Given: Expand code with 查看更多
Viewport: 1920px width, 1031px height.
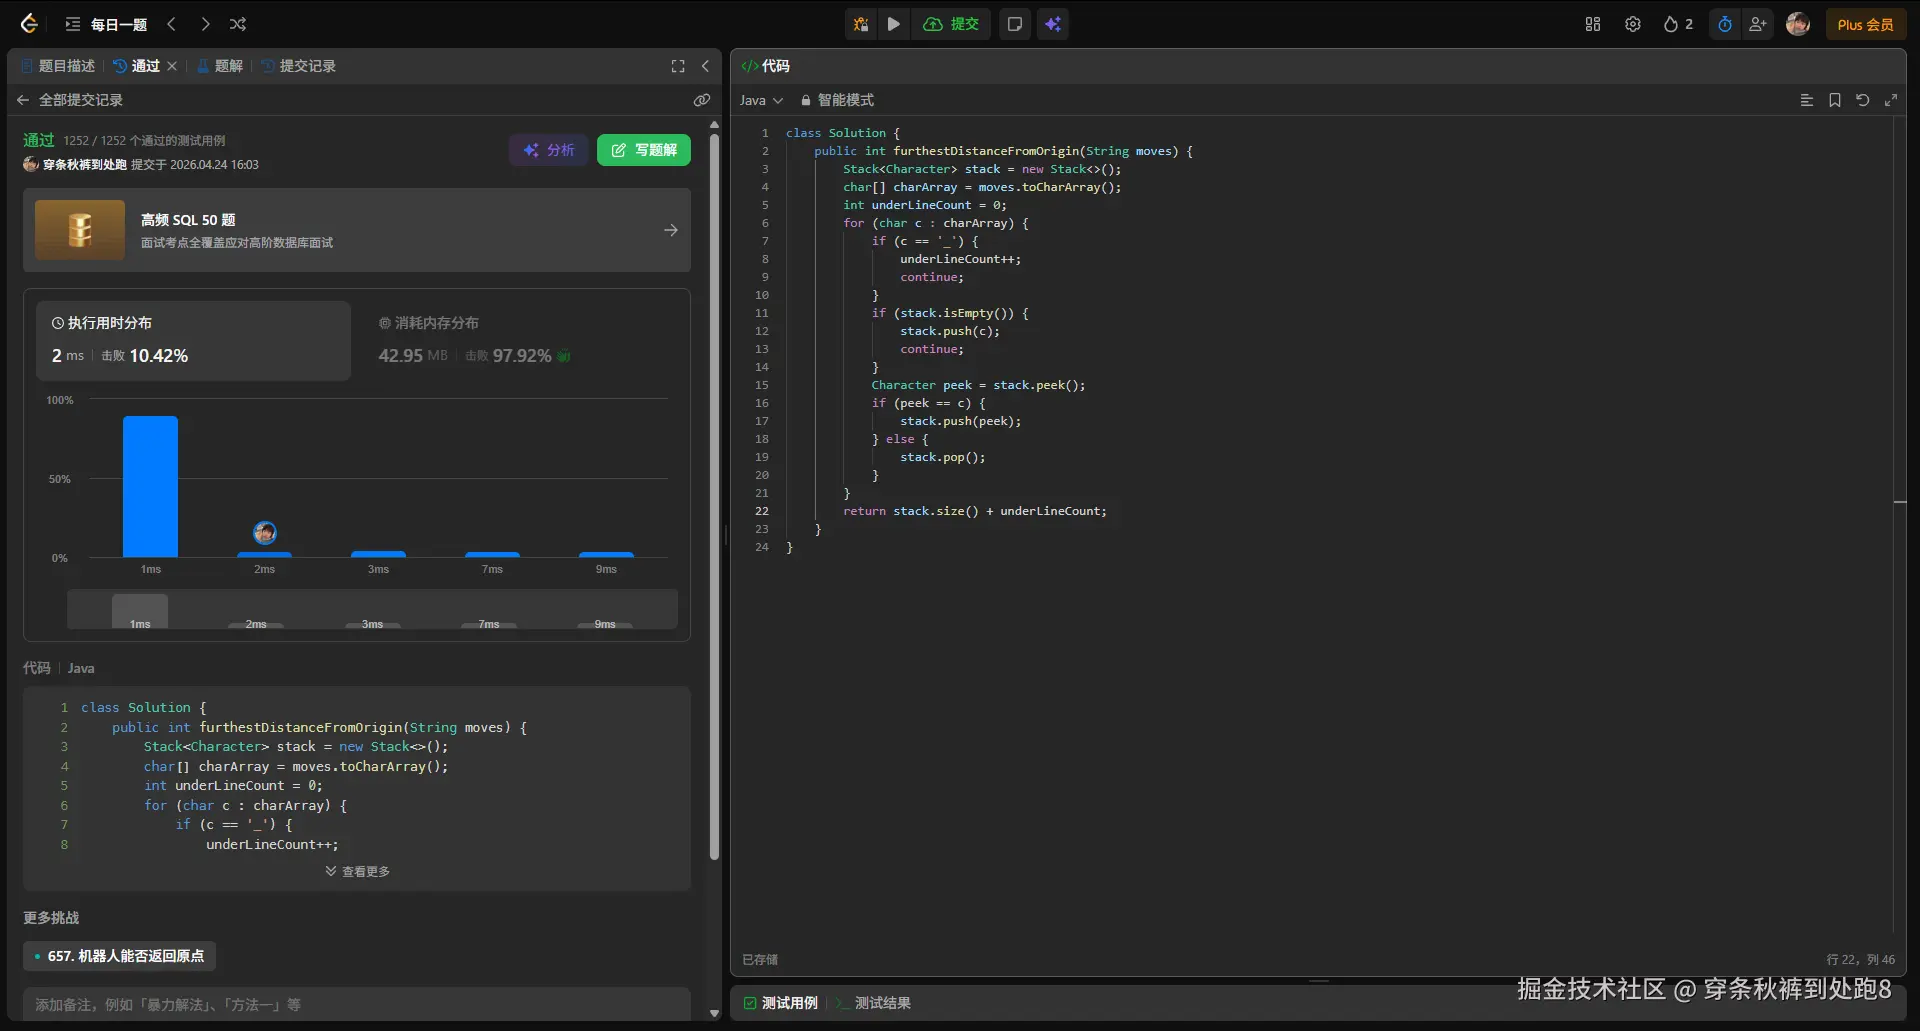Looking at the screenshot, I should coord(357,872).
